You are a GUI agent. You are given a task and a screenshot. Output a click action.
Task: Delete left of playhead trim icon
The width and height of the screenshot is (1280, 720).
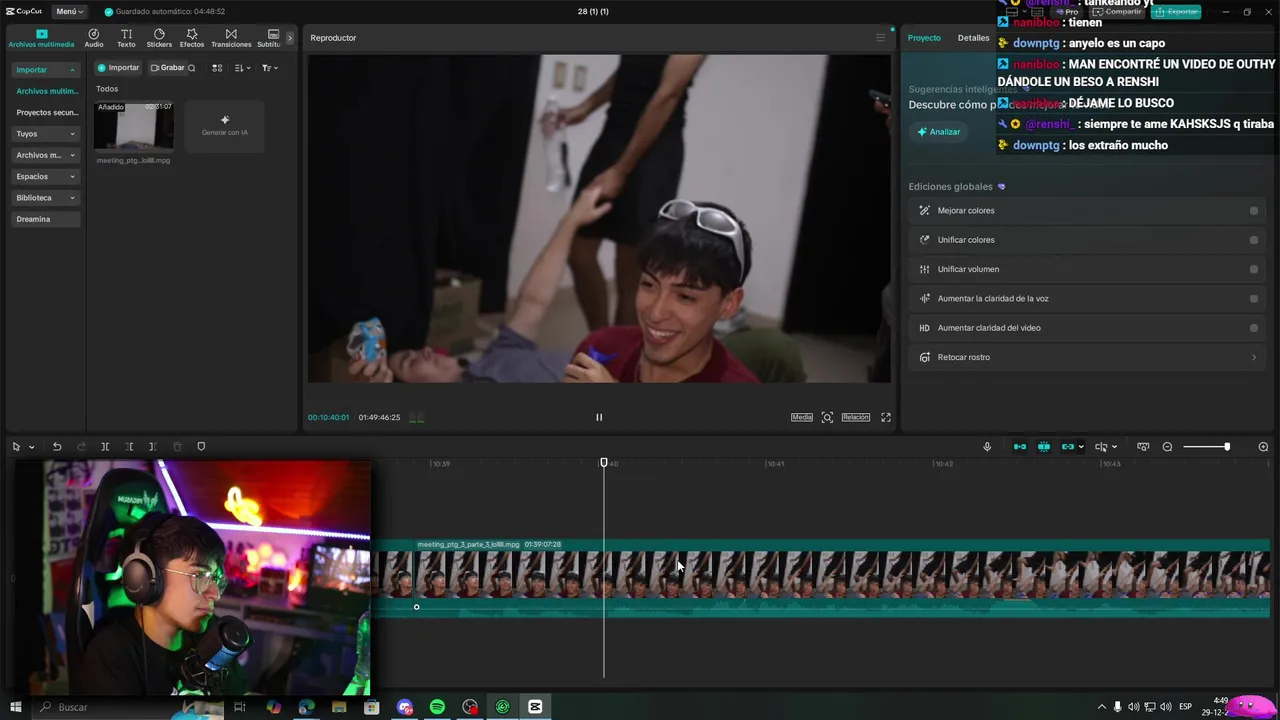point(129,447)
